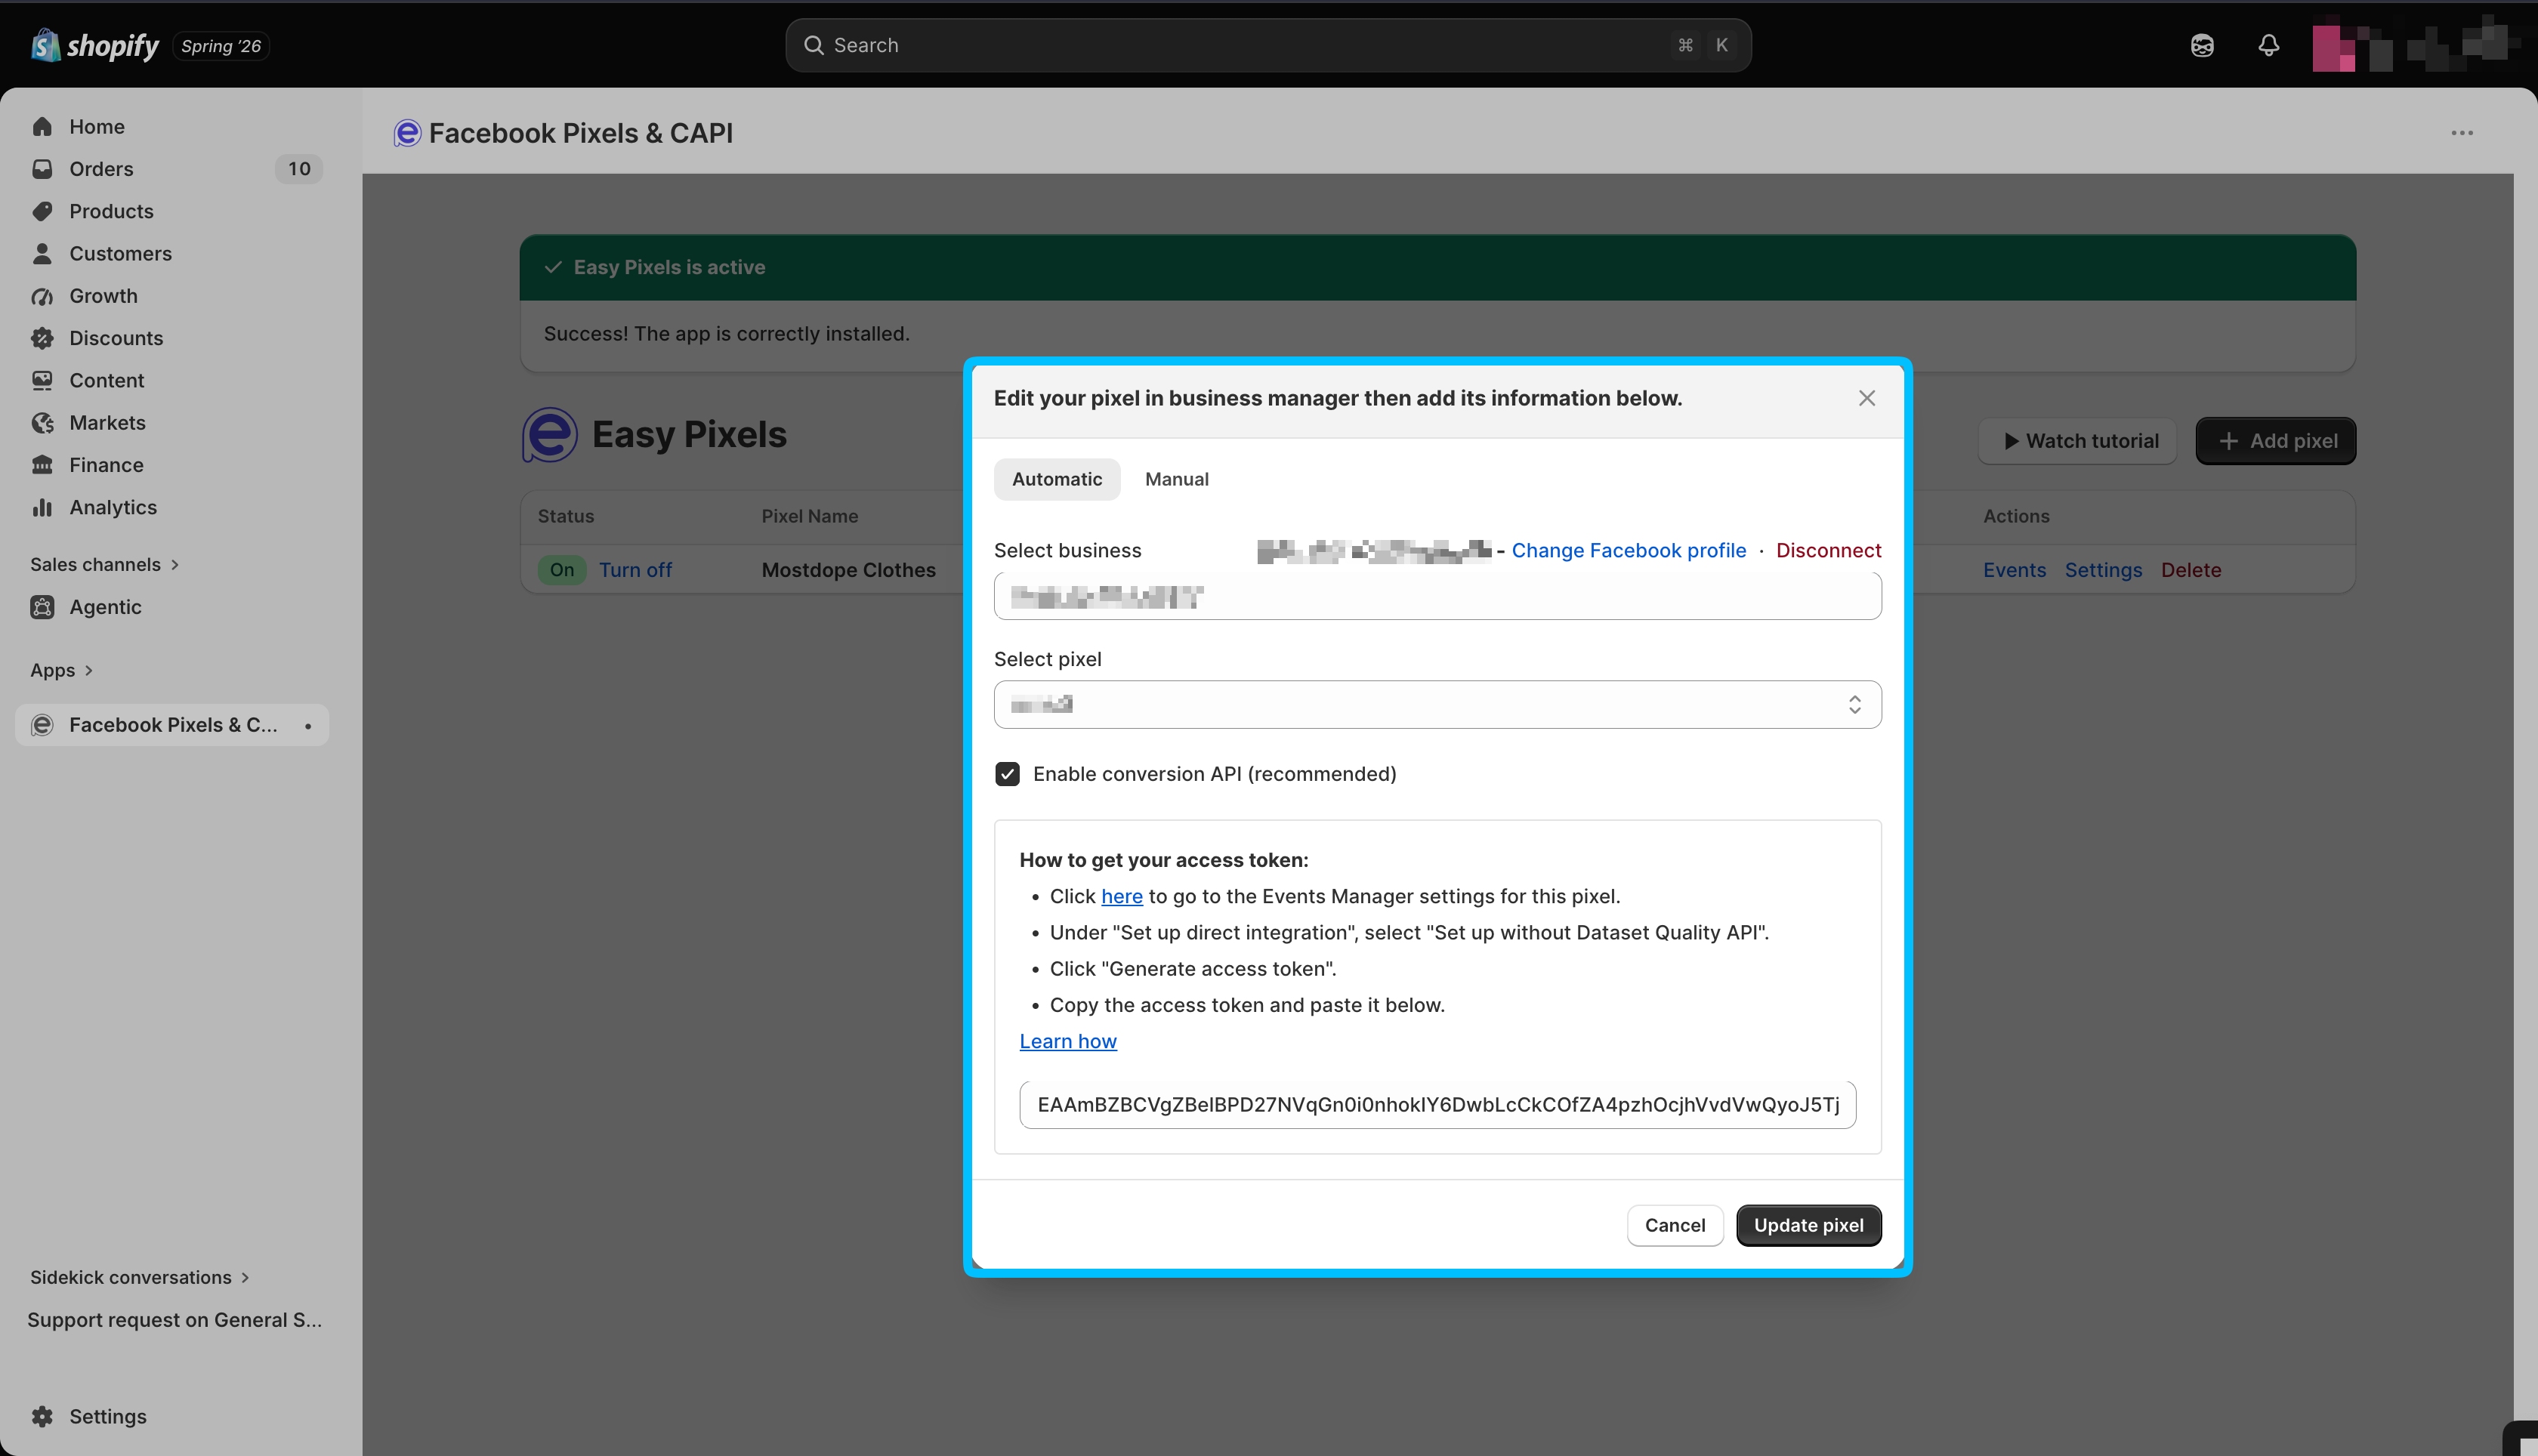Click the Spring '26 edition badge
This screenshot has height=1456, width=2538.
pyautogui.click(x=221, y=46)
